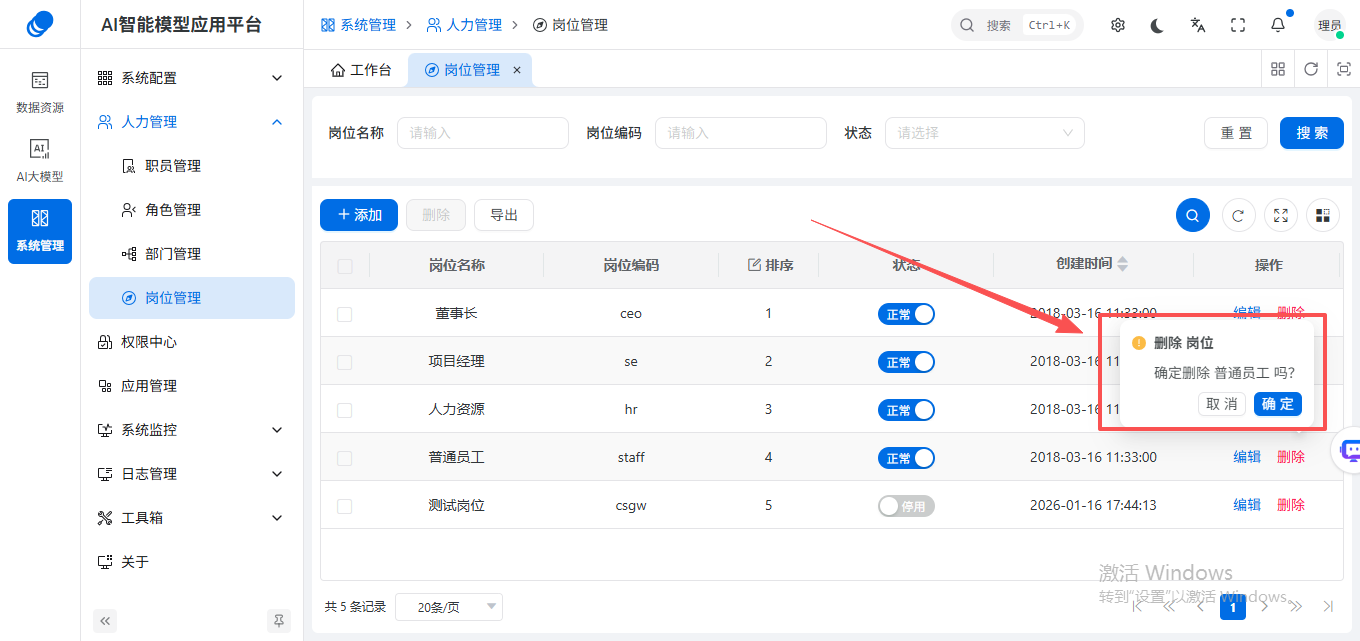Check the 测试岗位 row checkbox
This screenshot has height=641, width=1360.
pyautogui.click(x=345, y=506)
